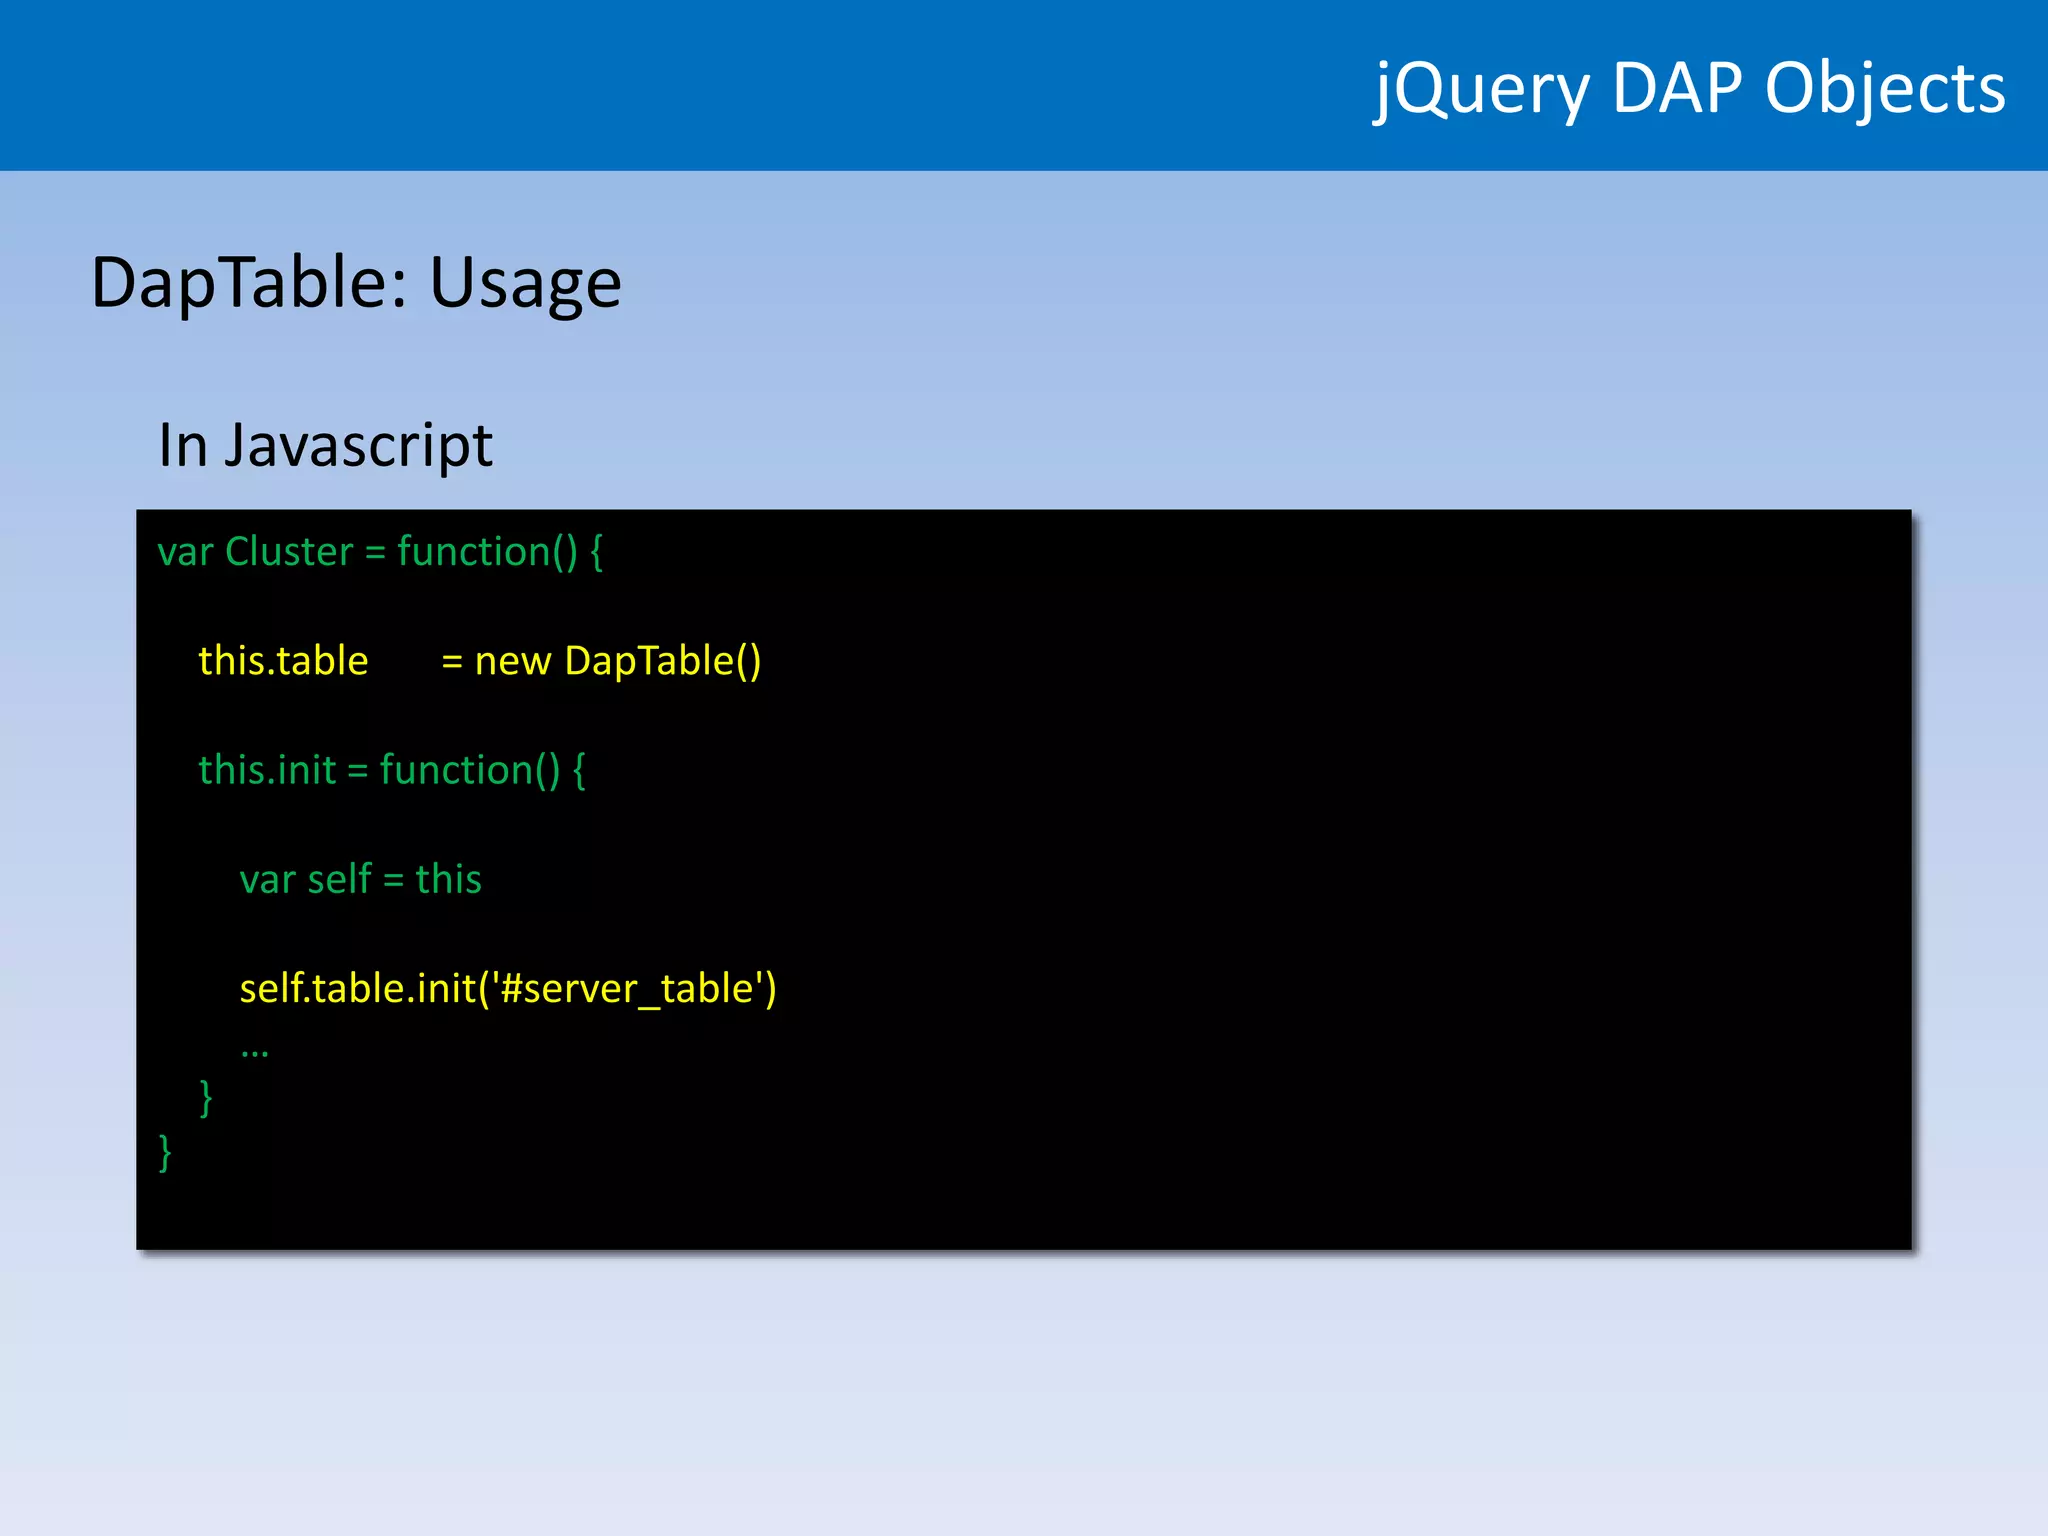Click the word 'jQuery' in the banner

pyautogui.click(x=1481, y=88)
